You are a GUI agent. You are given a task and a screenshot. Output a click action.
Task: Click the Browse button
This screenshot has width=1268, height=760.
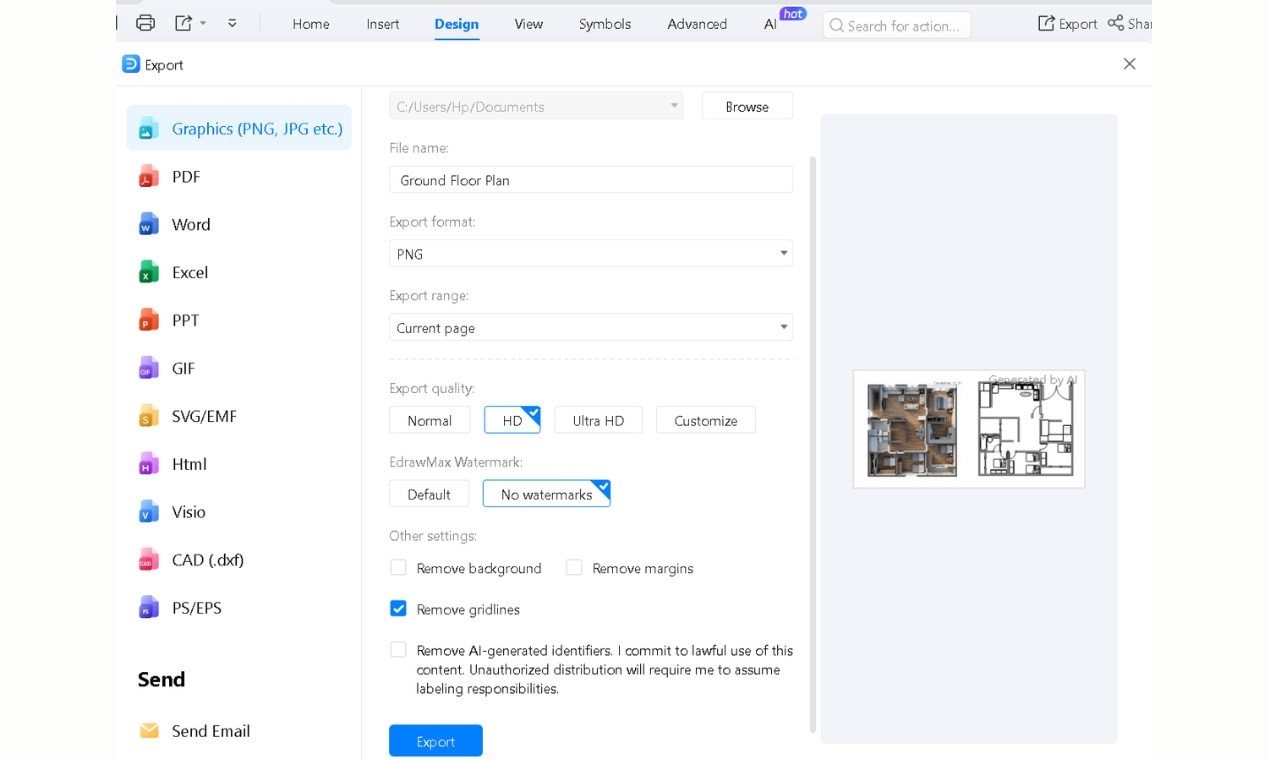747,105
